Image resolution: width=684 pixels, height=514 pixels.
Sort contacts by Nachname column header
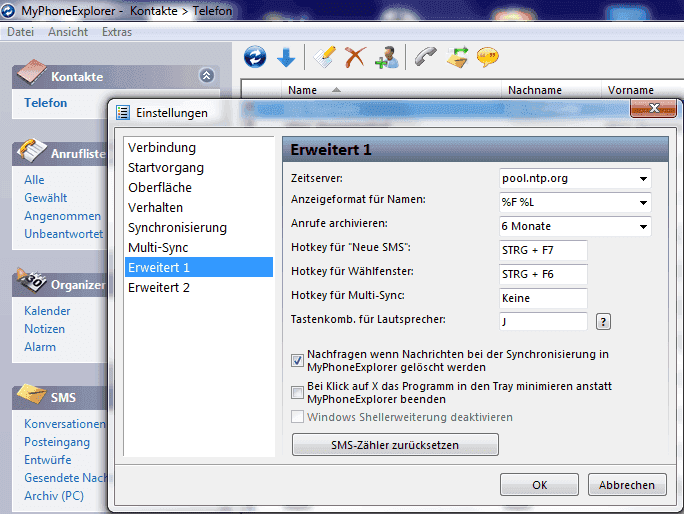(551, 90)
